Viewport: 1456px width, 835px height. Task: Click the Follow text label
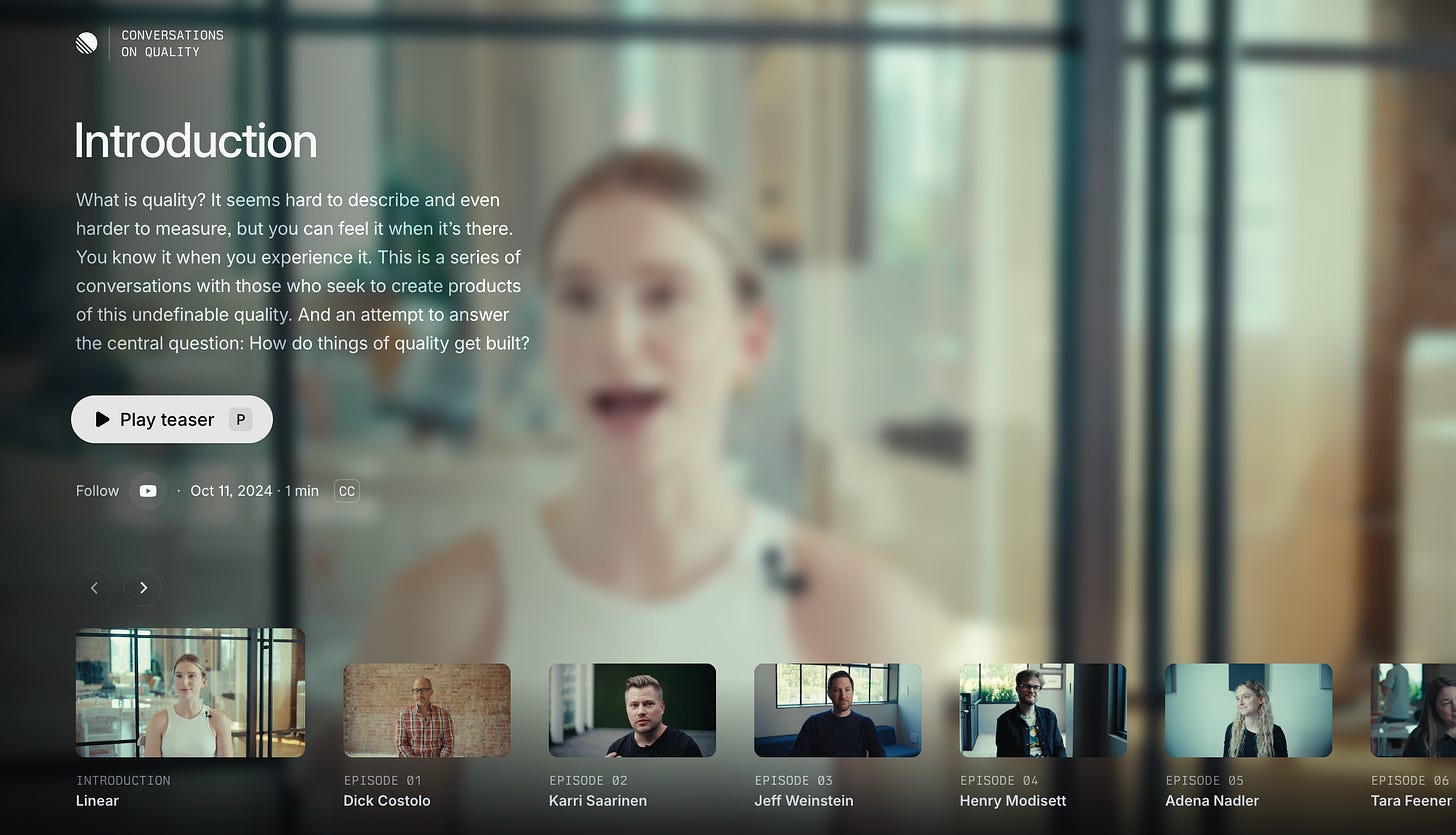point(97,491)
